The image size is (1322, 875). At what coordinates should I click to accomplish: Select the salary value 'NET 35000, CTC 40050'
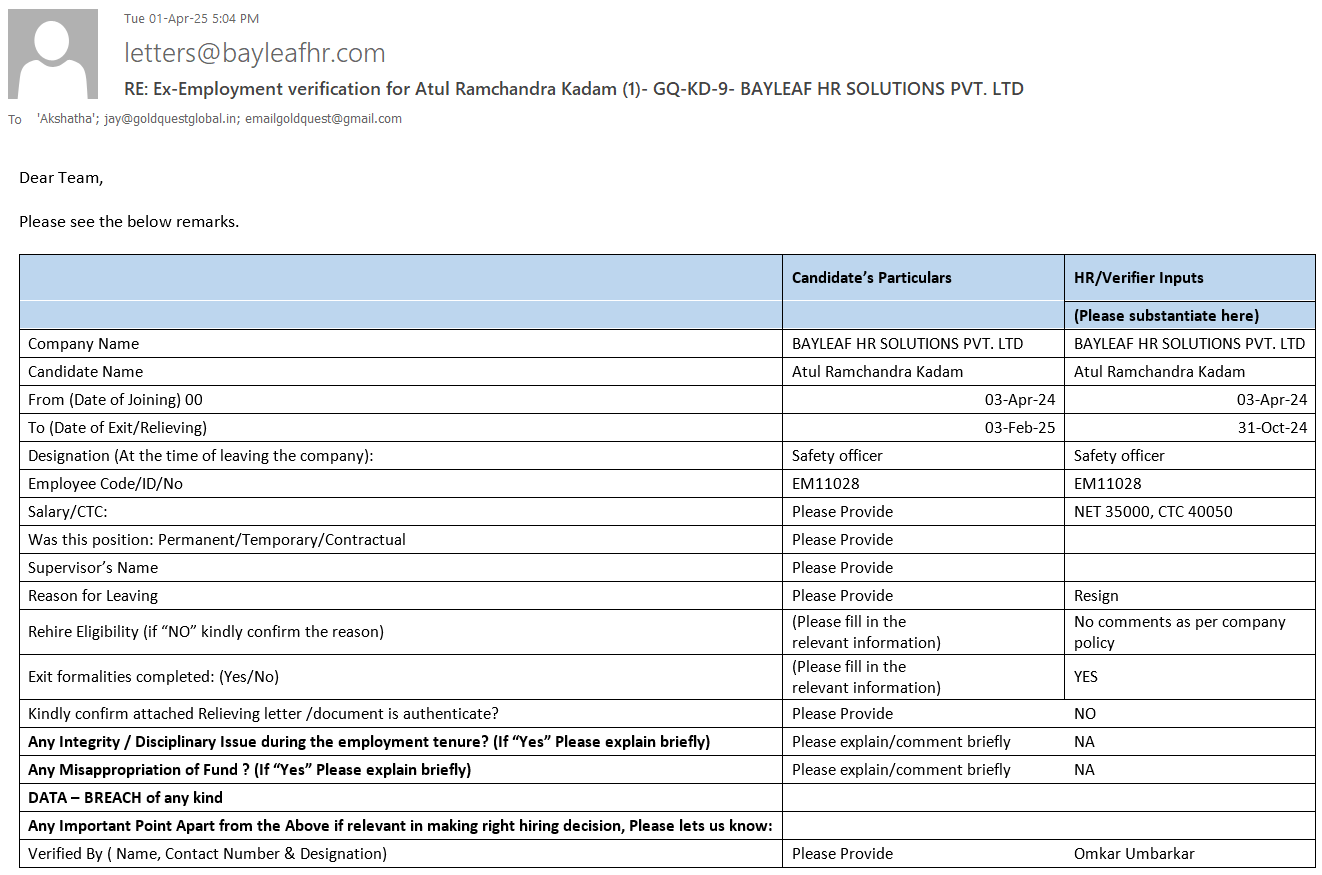coord(1154,512)
